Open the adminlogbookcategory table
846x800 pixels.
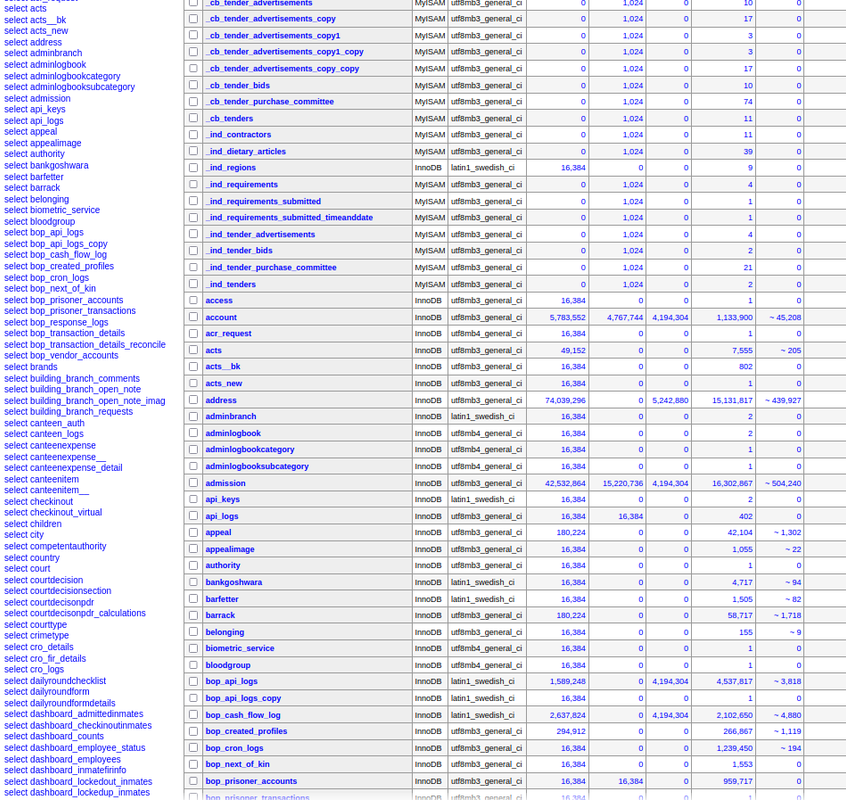pyautogui.click(x=250, y=449)
